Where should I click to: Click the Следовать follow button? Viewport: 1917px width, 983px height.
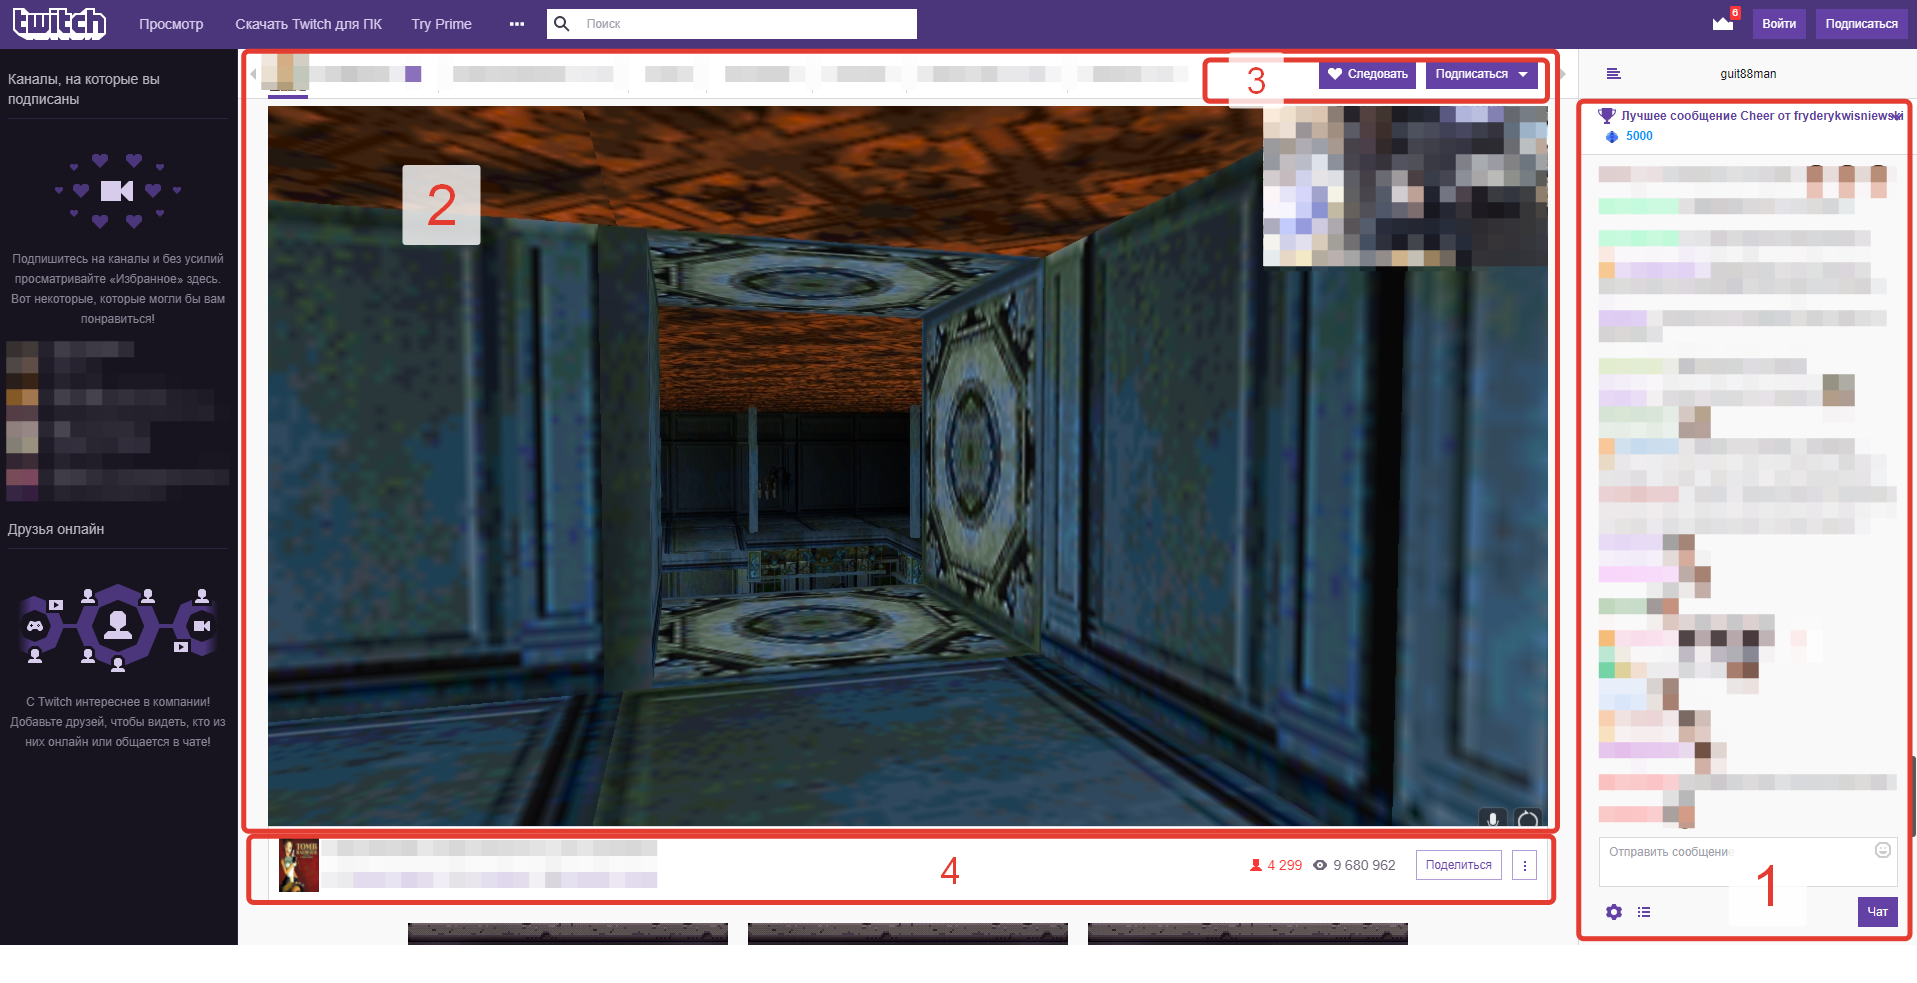click(x=1367, y=74)
